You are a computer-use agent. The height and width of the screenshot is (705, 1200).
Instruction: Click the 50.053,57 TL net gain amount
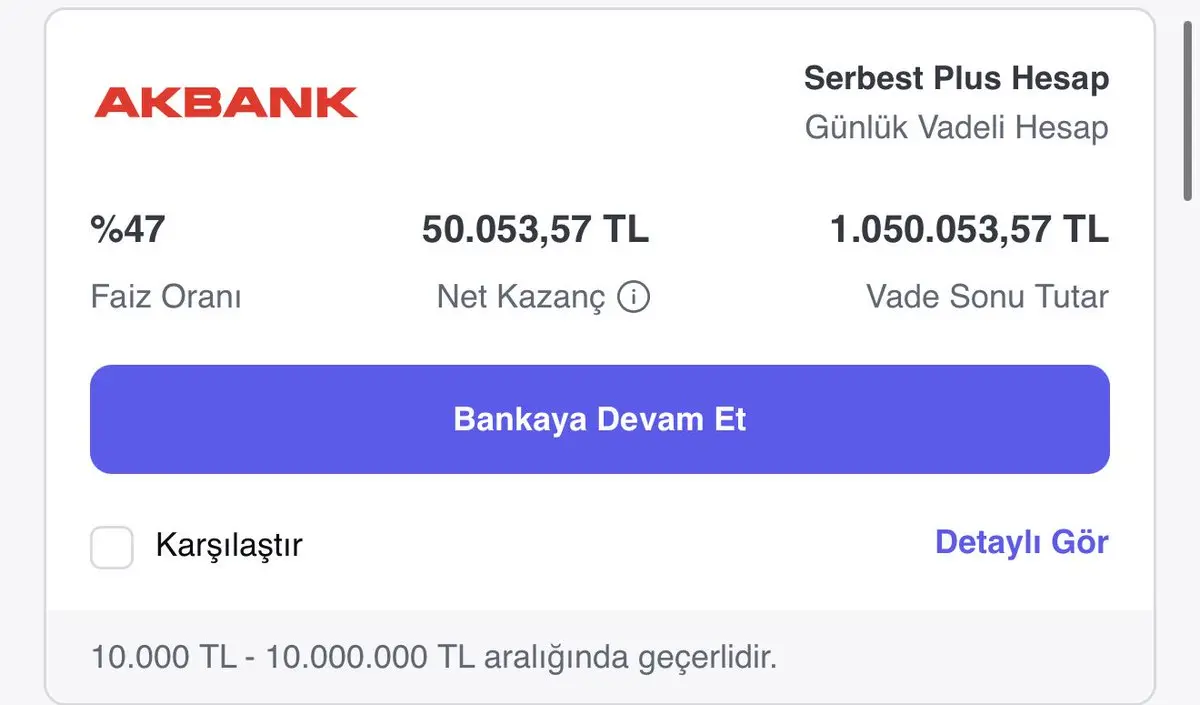(x=536, y=230)
